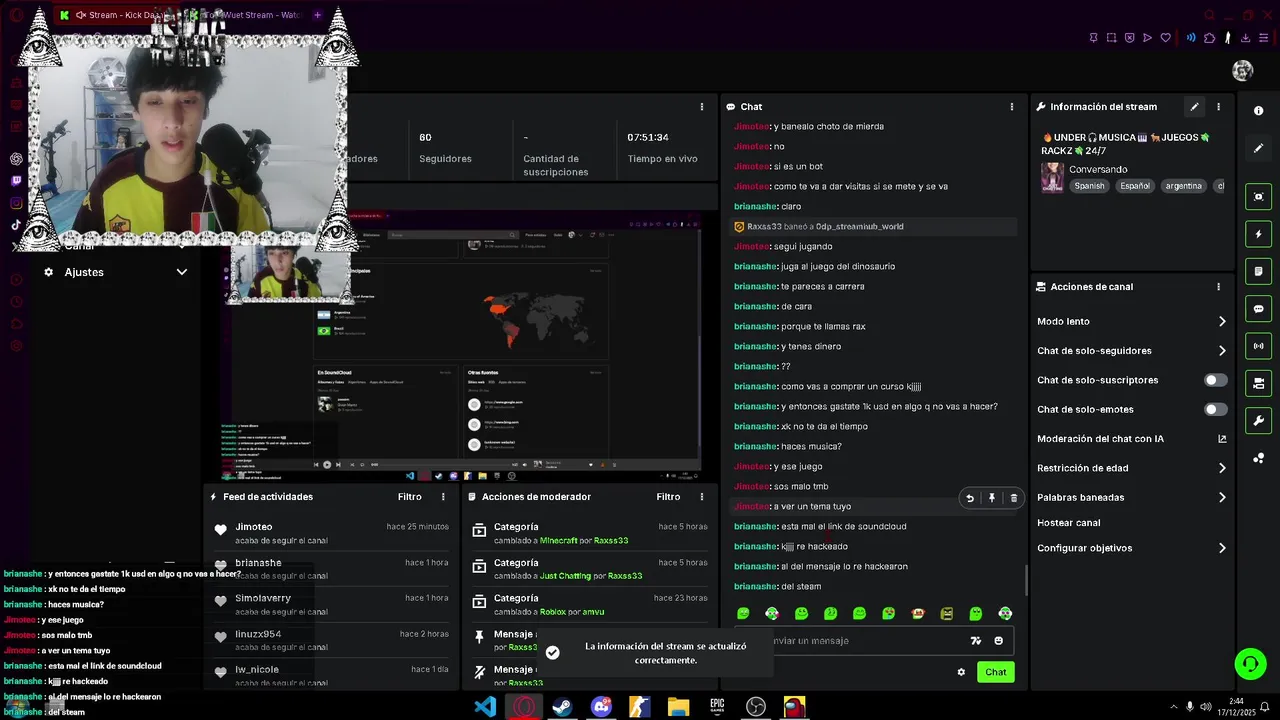Open the browser easy setup sliders icon
The image size is (1280, 720).
1264,38
